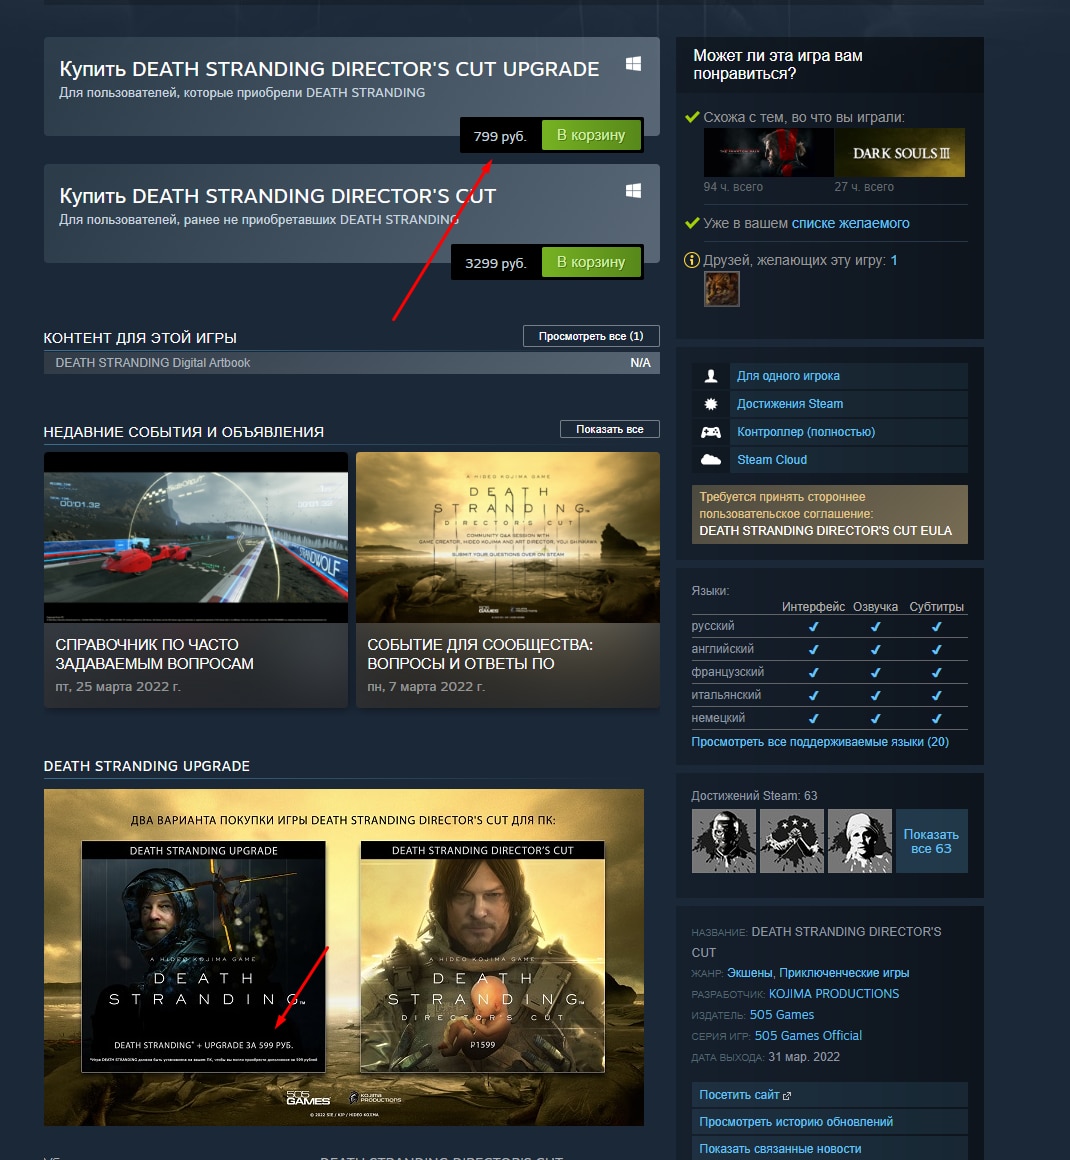Screen dimensions: 1070x1160
Task: Click second achievement icon with handshake
Action: [792, 841]
